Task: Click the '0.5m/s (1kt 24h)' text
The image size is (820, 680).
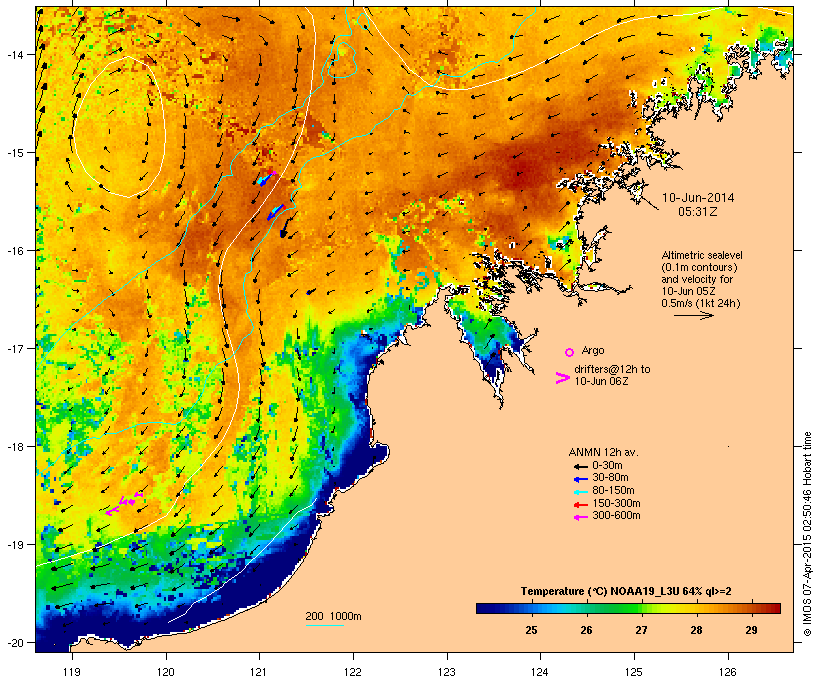Action: pyautogui.click(x=701, y=303)
